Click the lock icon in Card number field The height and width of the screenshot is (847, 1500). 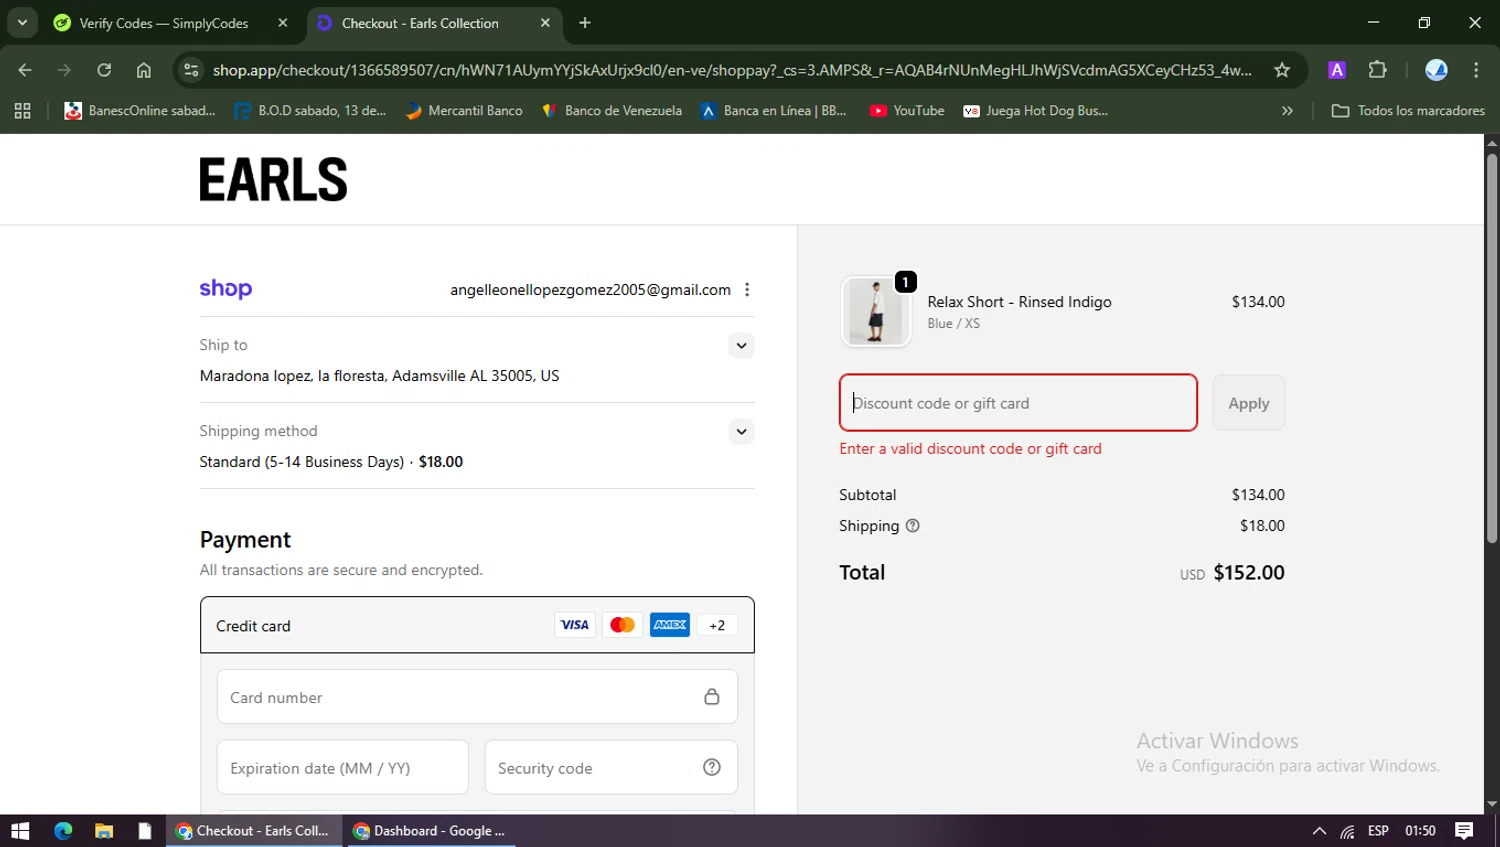pos(712,697)
